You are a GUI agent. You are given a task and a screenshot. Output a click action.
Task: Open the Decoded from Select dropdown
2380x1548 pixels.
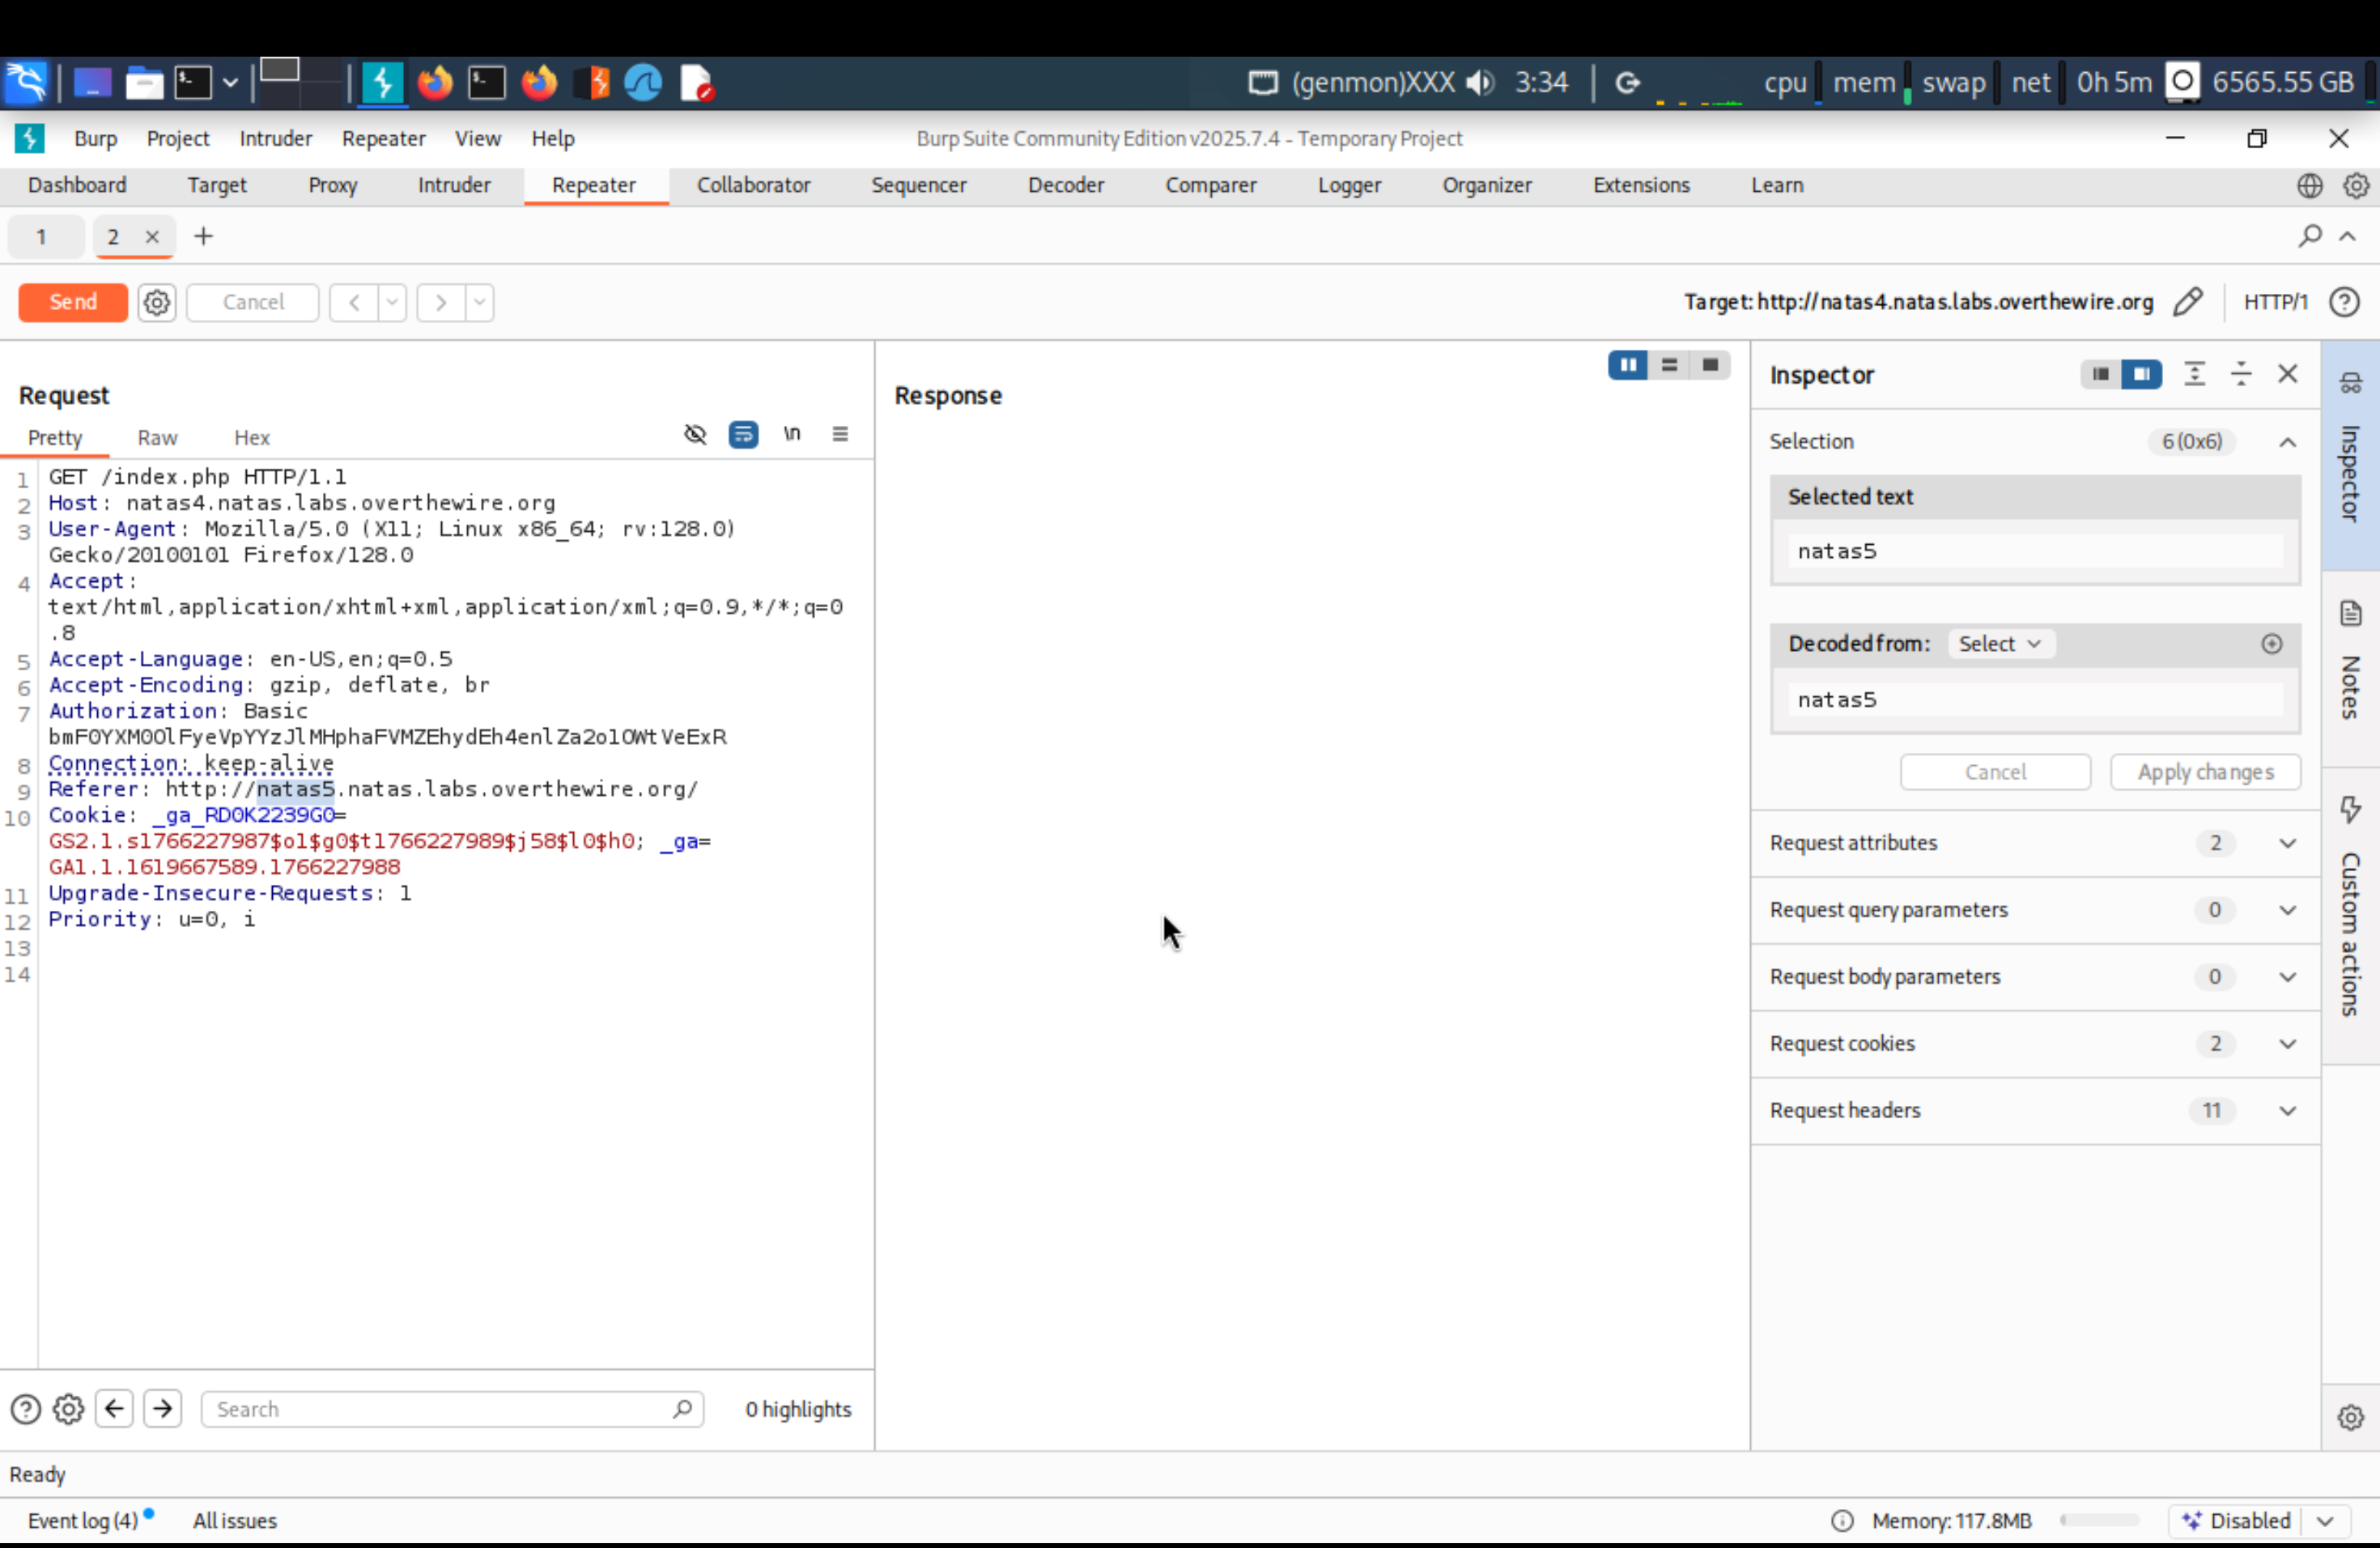pos(2000,644)
